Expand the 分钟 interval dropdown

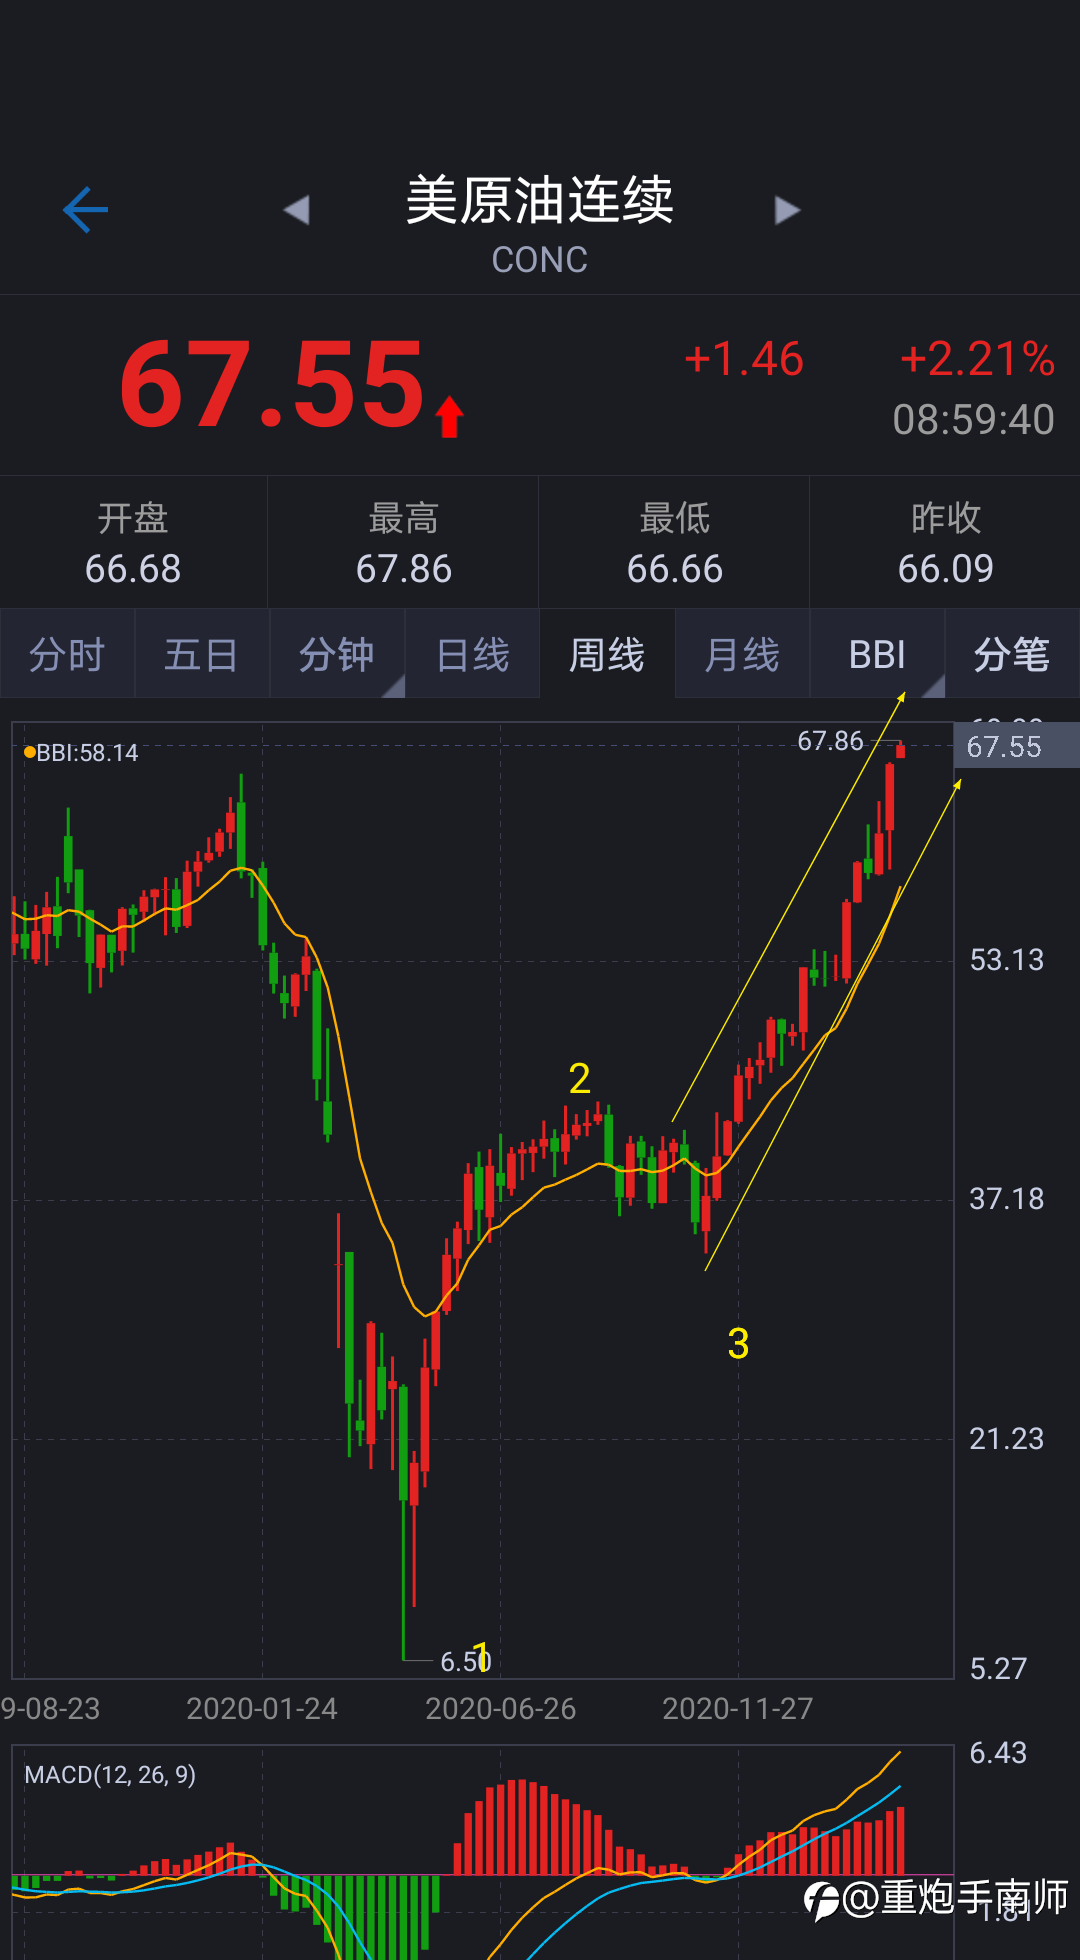337,655
